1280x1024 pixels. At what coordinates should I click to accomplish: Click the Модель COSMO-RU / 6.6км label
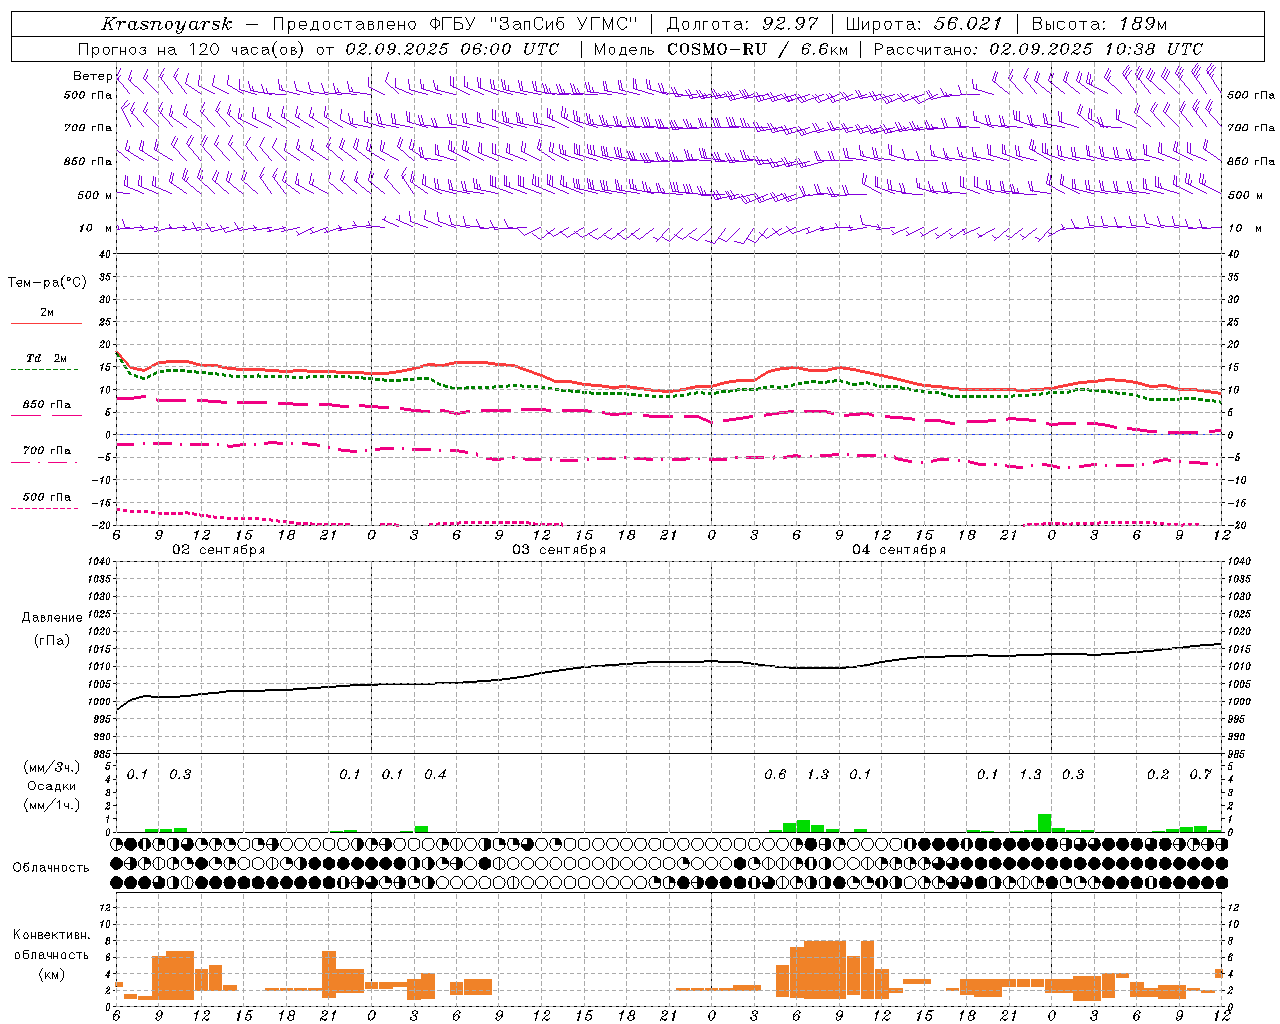[x=720, y=49]
